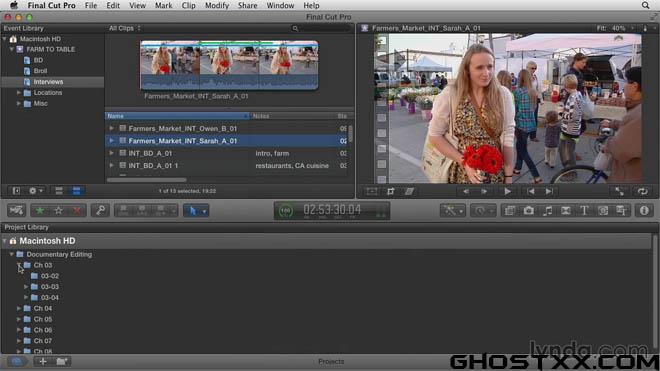Reject selection with the red X icon
Image resolution: width=660 pixels, height=371 pixels.
point(77,210)
